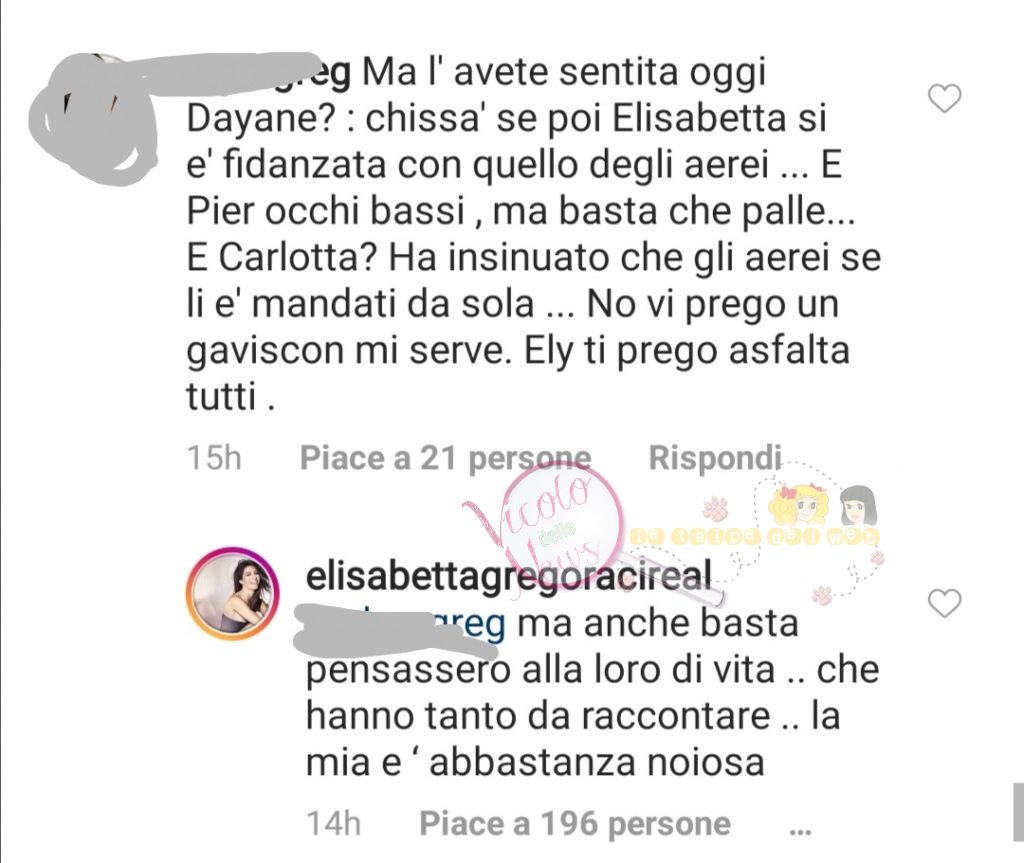Click the 15h timestamp
The width and height of the screenshot is (1024, 863).
[x=214, y=458]
